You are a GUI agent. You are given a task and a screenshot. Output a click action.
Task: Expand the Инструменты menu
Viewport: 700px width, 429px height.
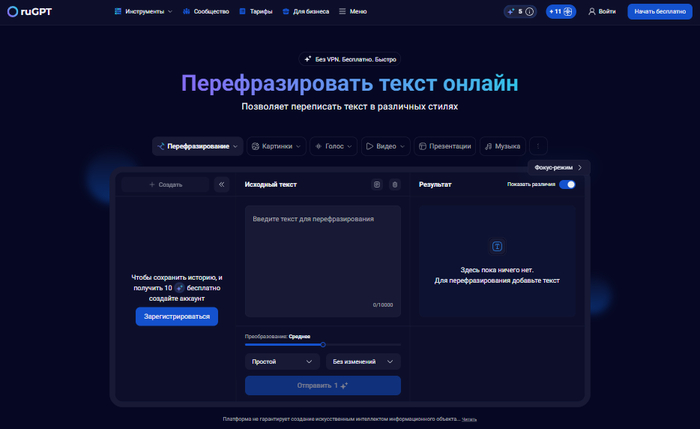coord(143,12)
